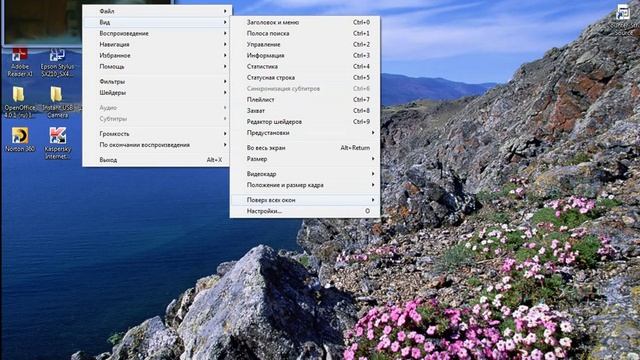Select the Norton 360 desktop icon
Viewport: 640px width, 360px height.
(x=20, y=140)
